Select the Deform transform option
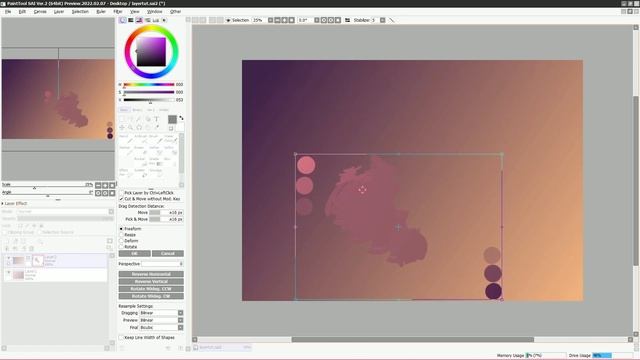Screen dimensions: 640x360 [x=121, y=241]
